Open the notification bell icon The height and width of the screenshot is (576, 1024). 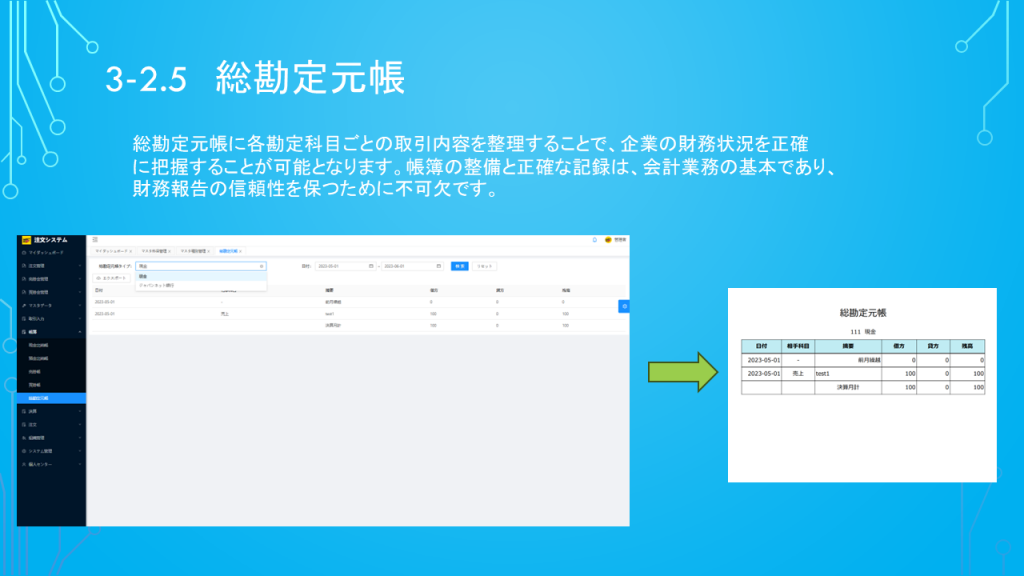(x=595, y=240)
